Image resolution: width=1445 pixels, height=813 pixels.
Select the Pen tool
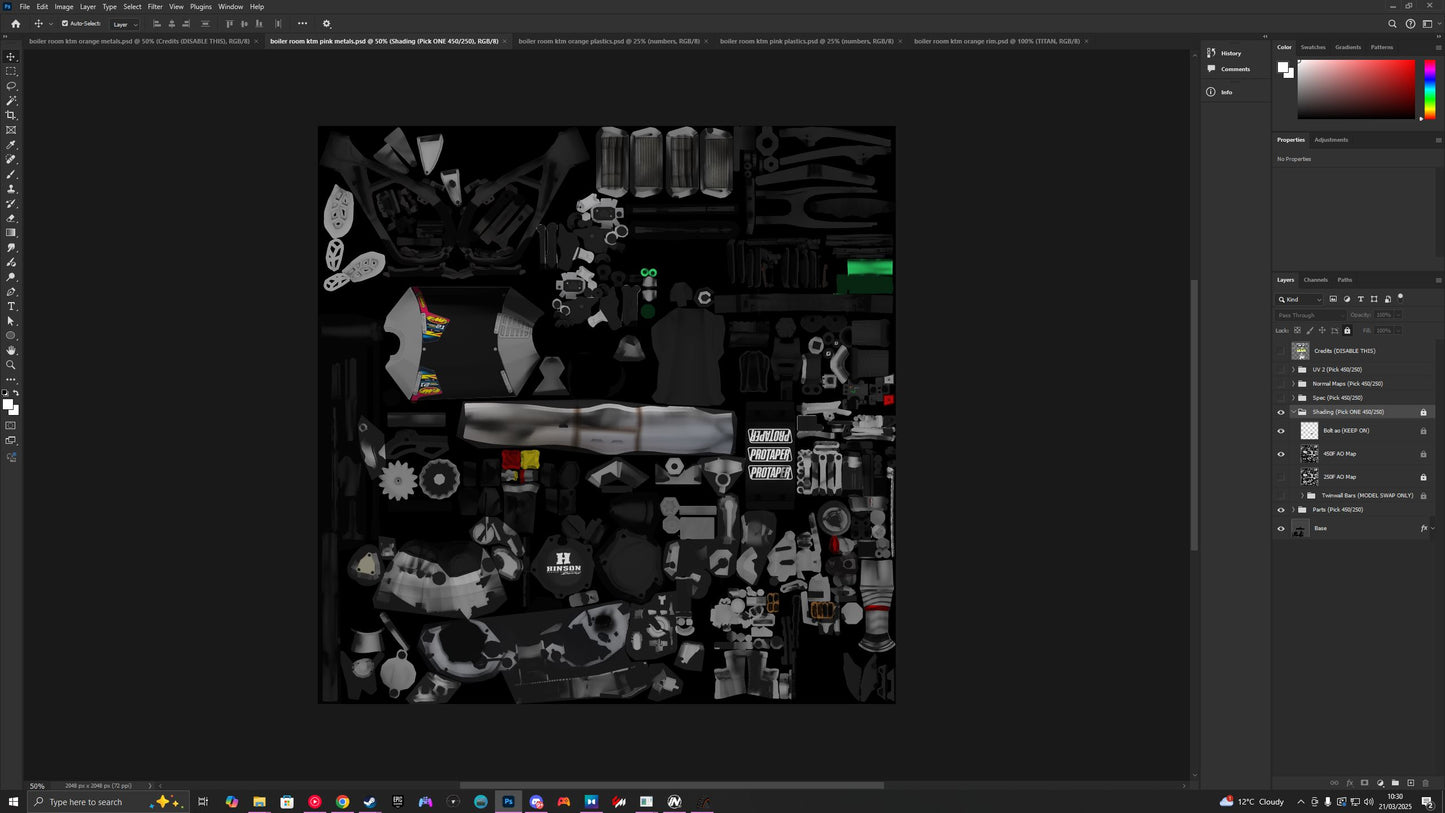click(11, 292)
